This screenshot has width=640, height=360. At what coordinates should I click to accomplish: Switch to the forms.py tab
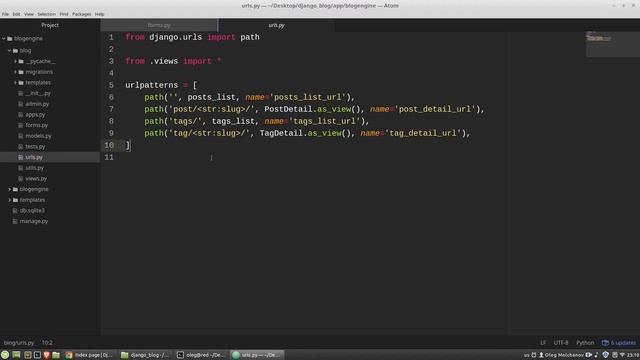point(159,25)
